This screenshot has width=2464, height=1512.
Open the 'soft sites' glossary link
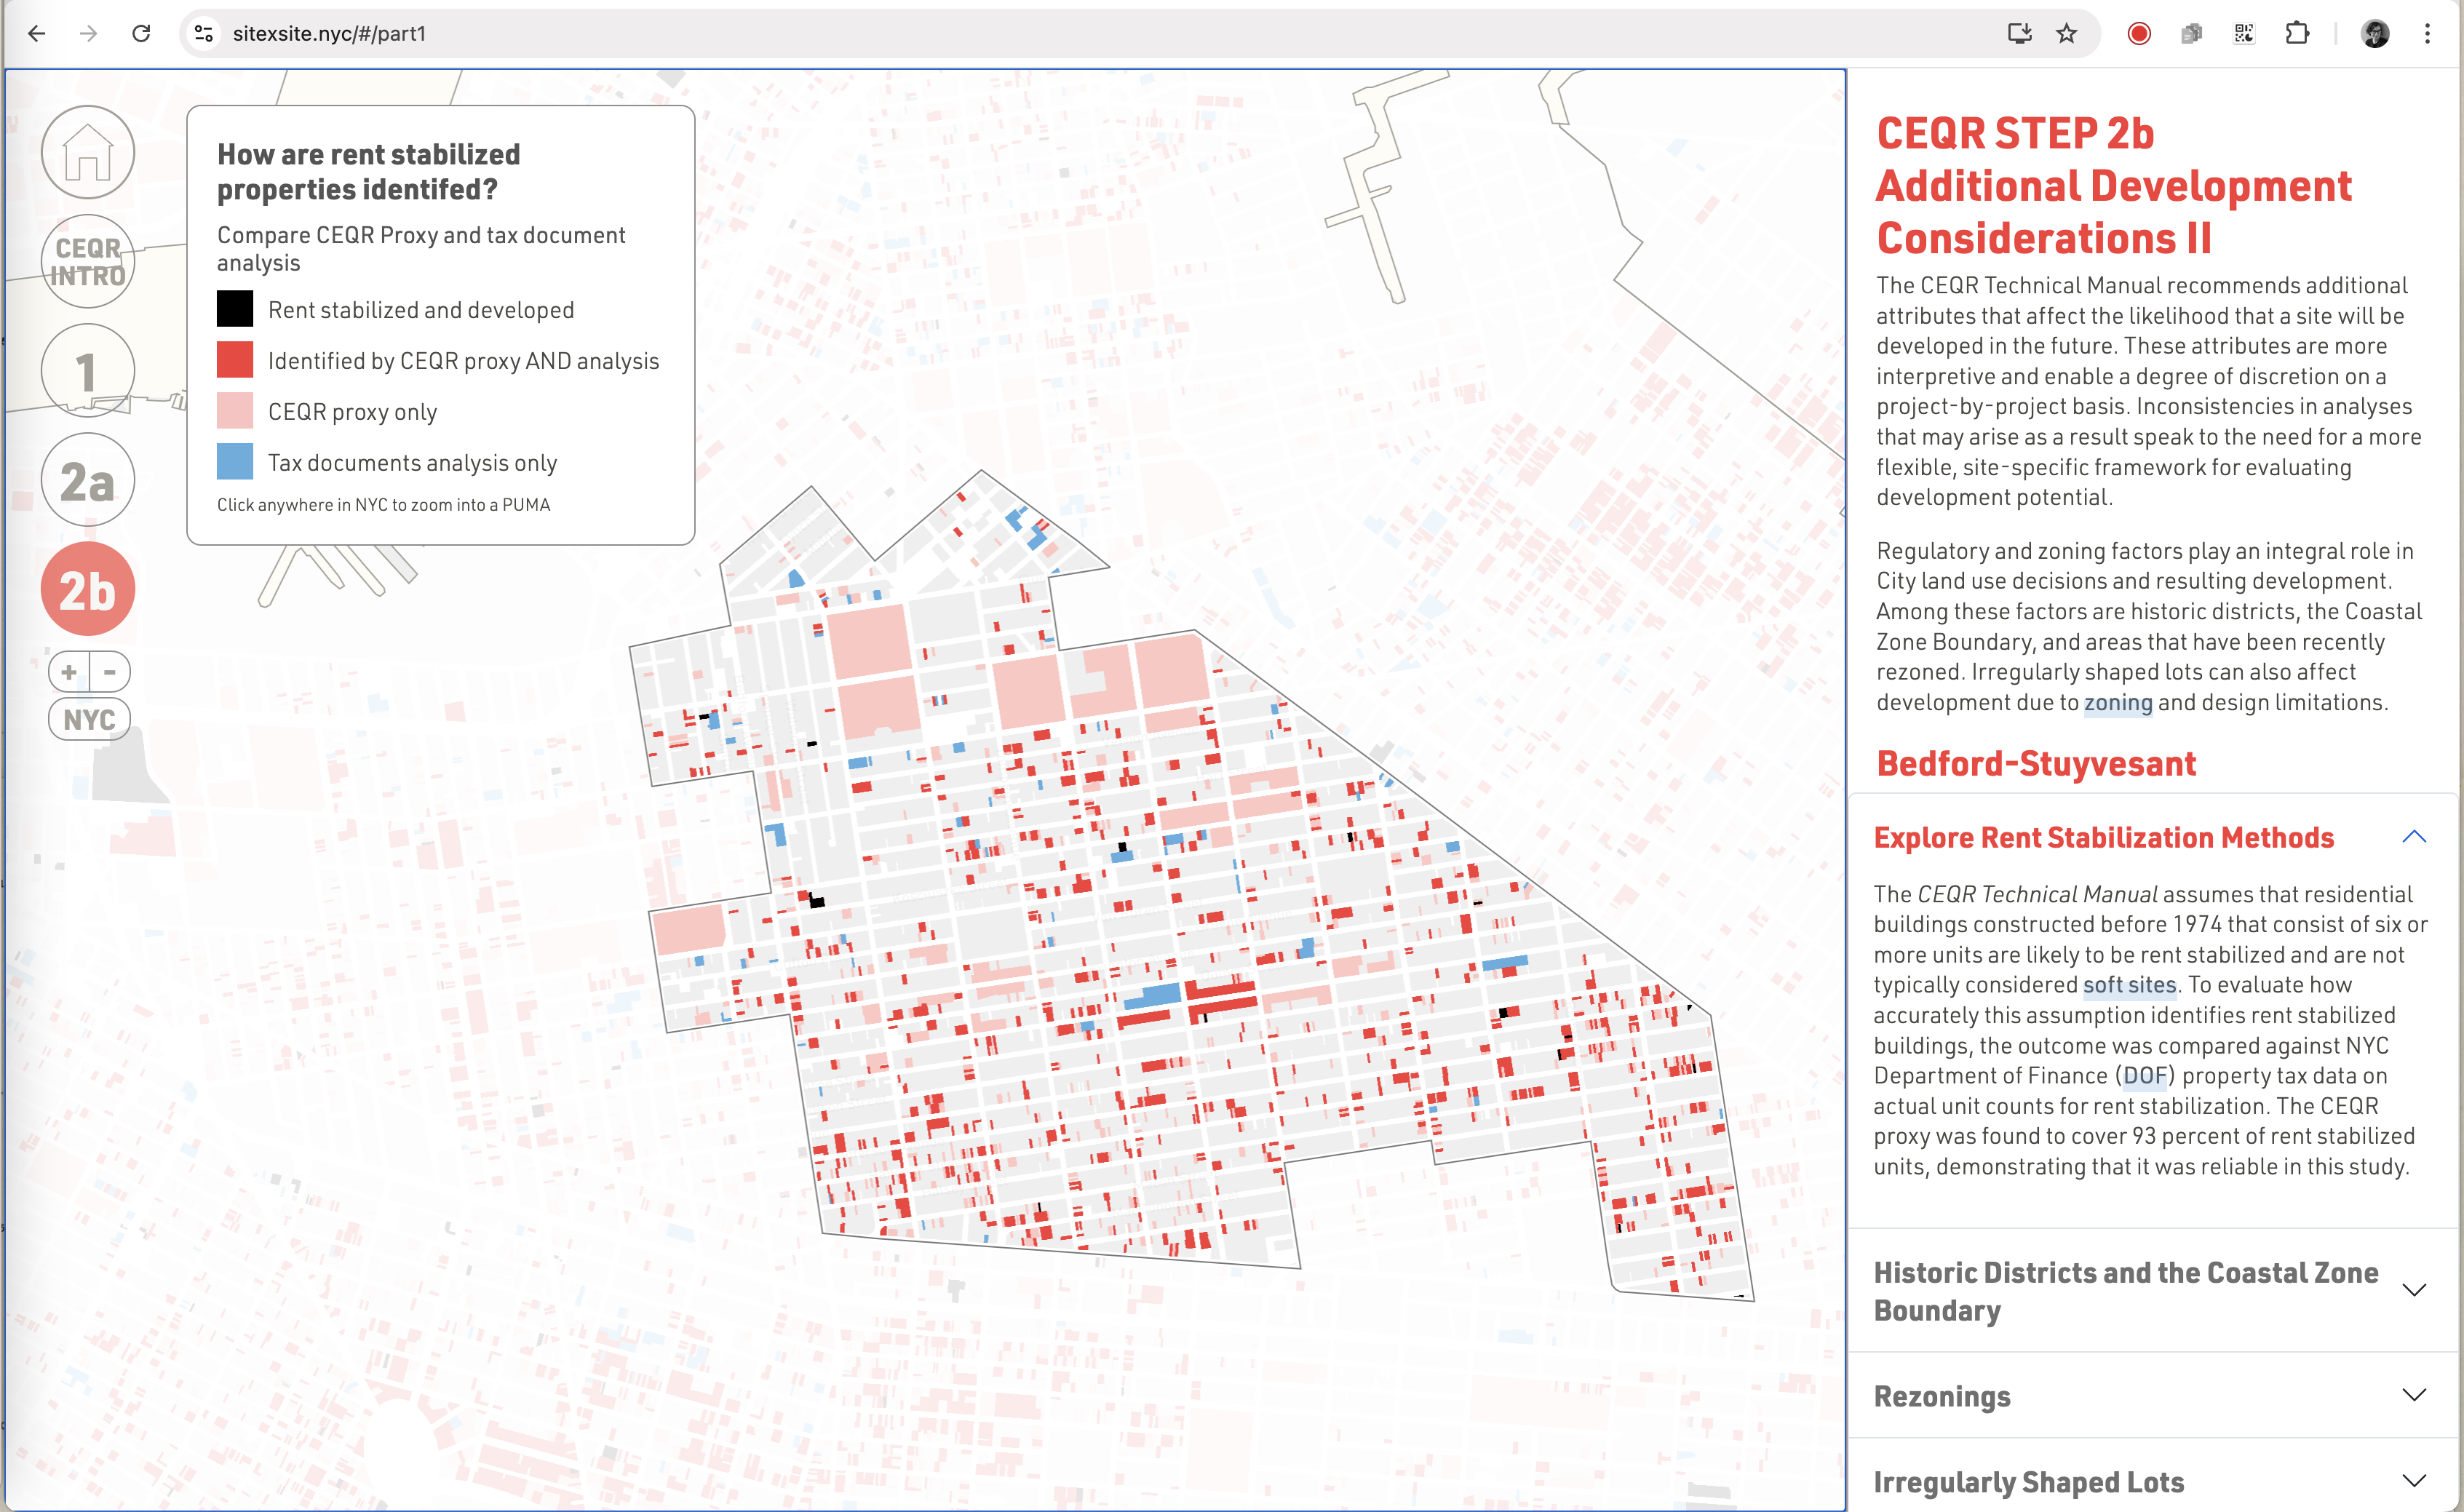(2129, 985)
